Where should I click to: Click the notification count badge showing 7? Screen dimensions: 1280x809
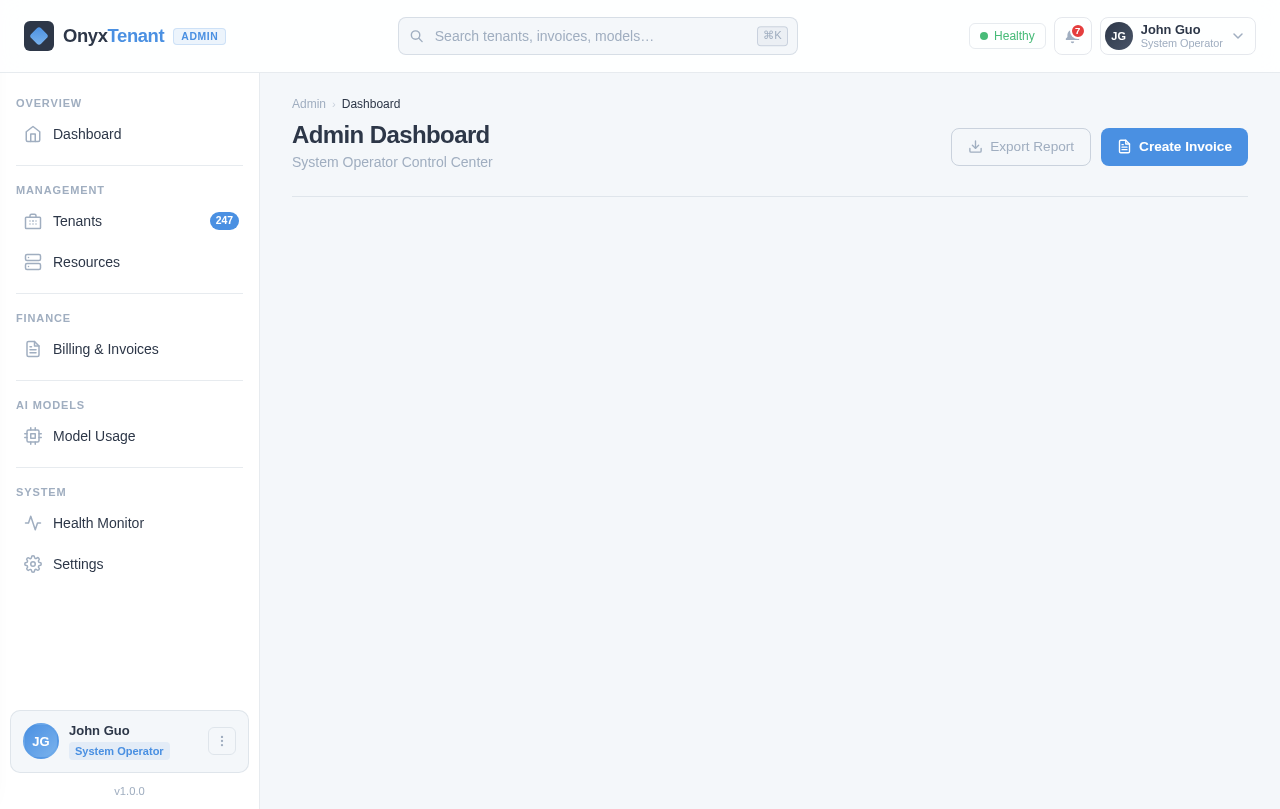(x=1078, y=30)
